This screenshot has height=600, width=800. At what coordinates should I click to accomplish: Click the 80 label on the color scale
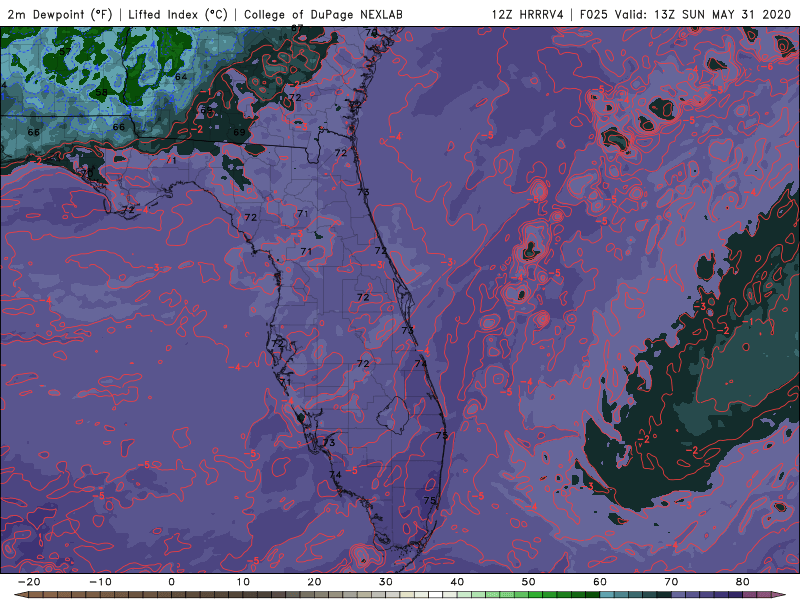[743, 582]
